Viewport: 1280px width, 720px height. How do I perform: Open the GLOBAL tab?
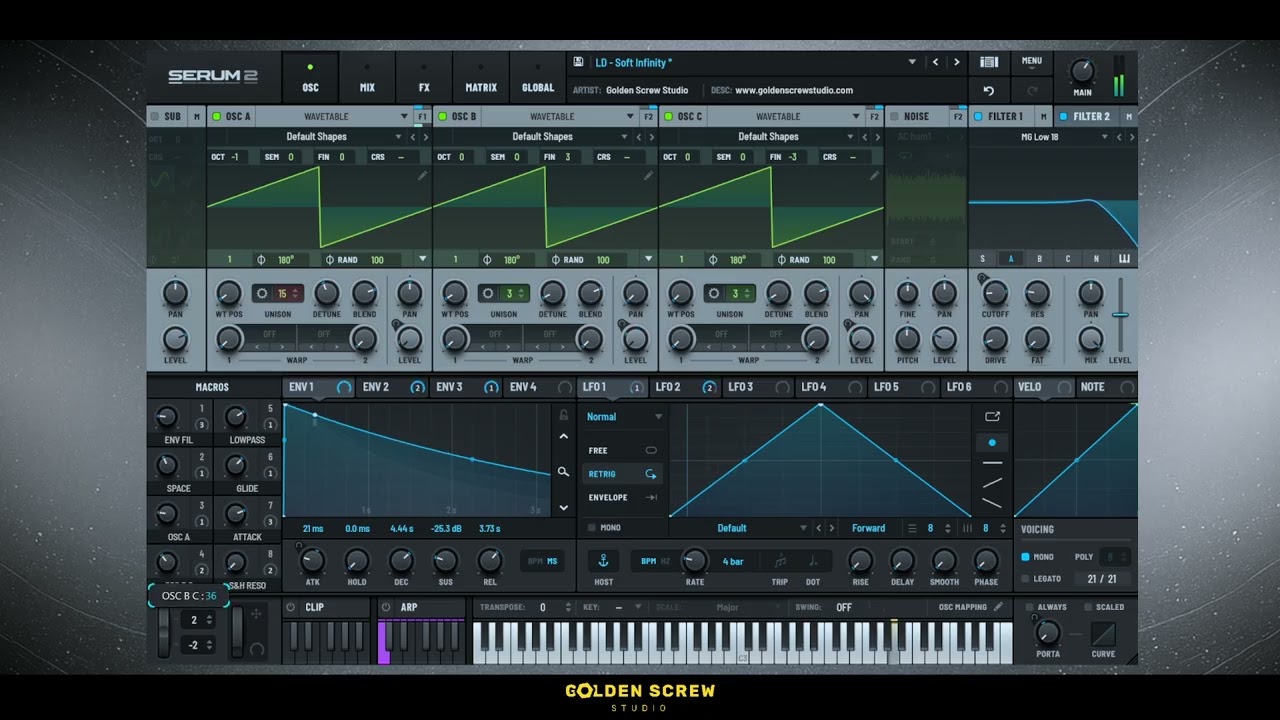[538, 77]
